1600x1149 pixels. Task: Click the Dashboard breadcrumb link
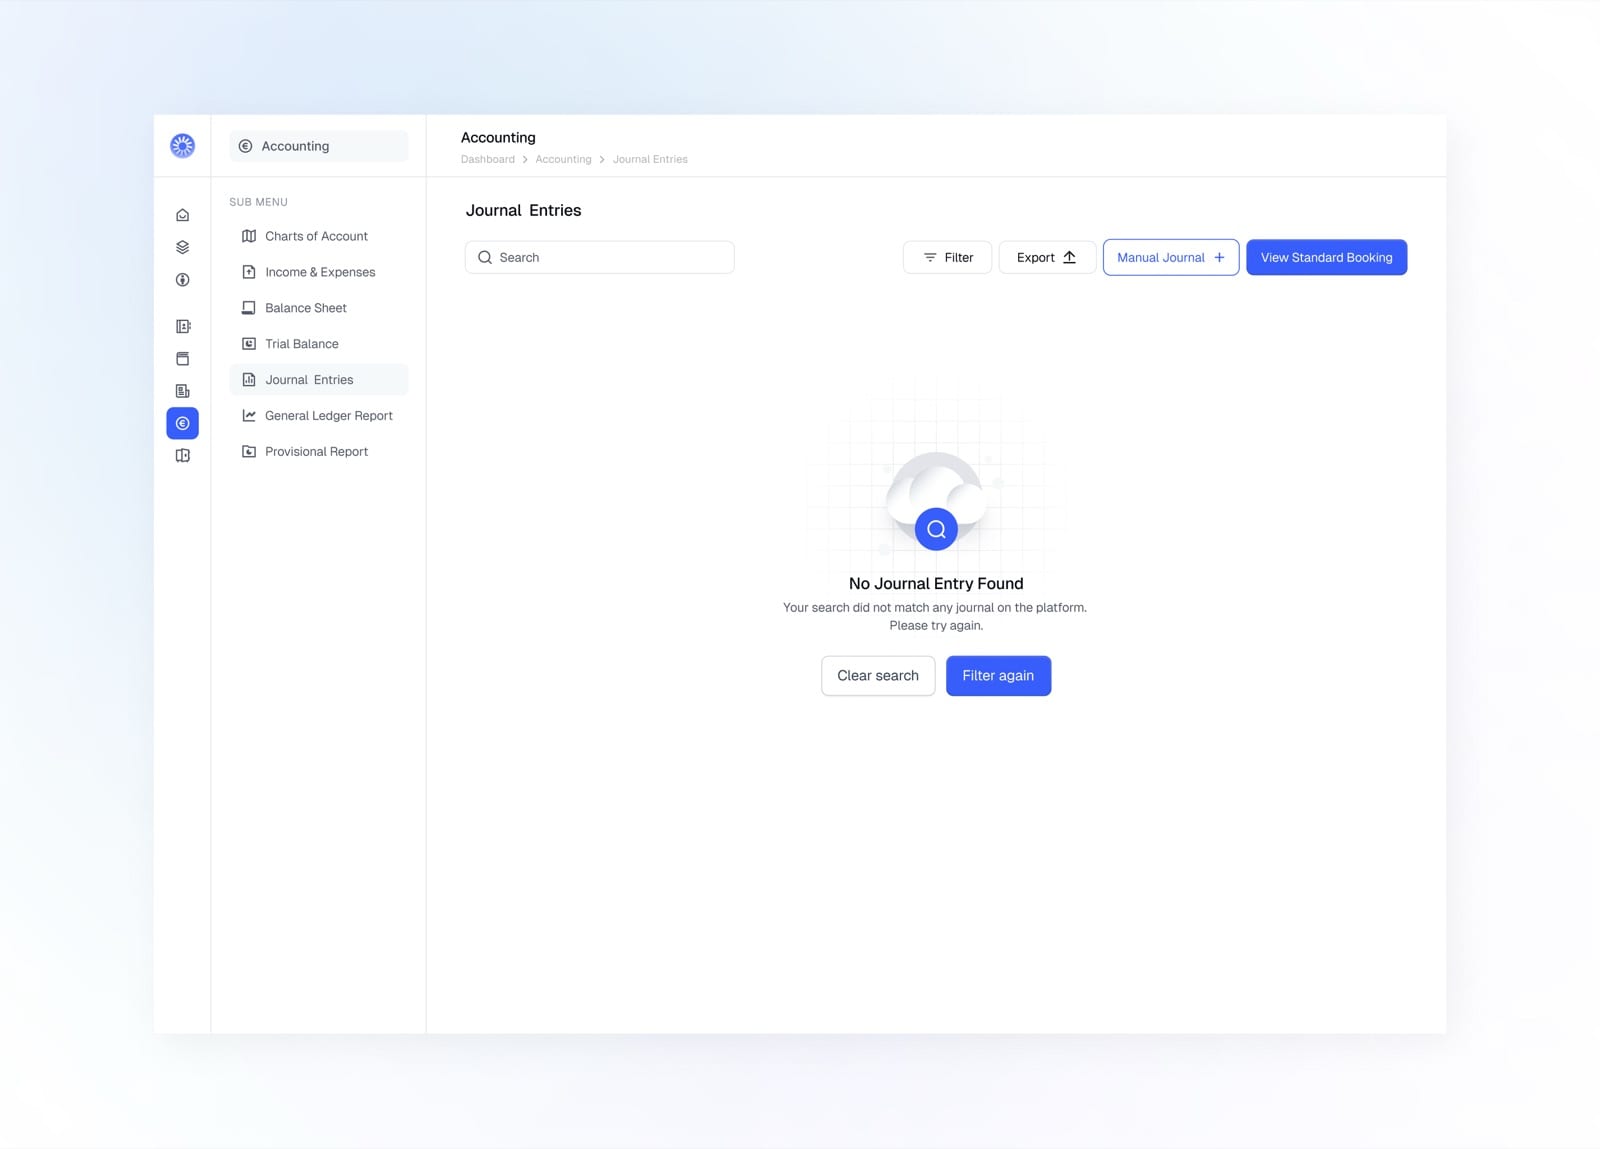click(487, 159)
